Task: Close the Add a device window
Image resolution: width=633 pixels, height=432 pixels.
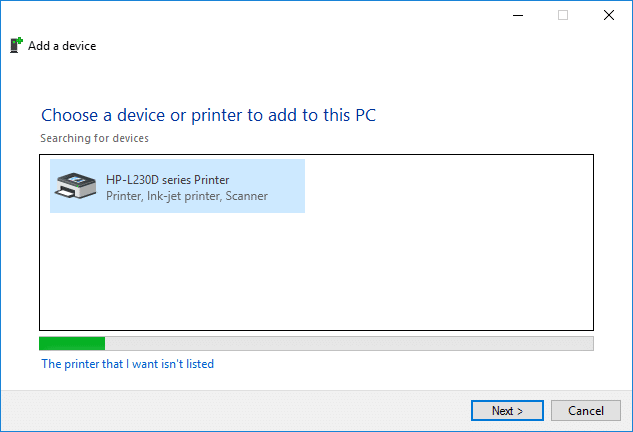Action: [x=608, y=15]
